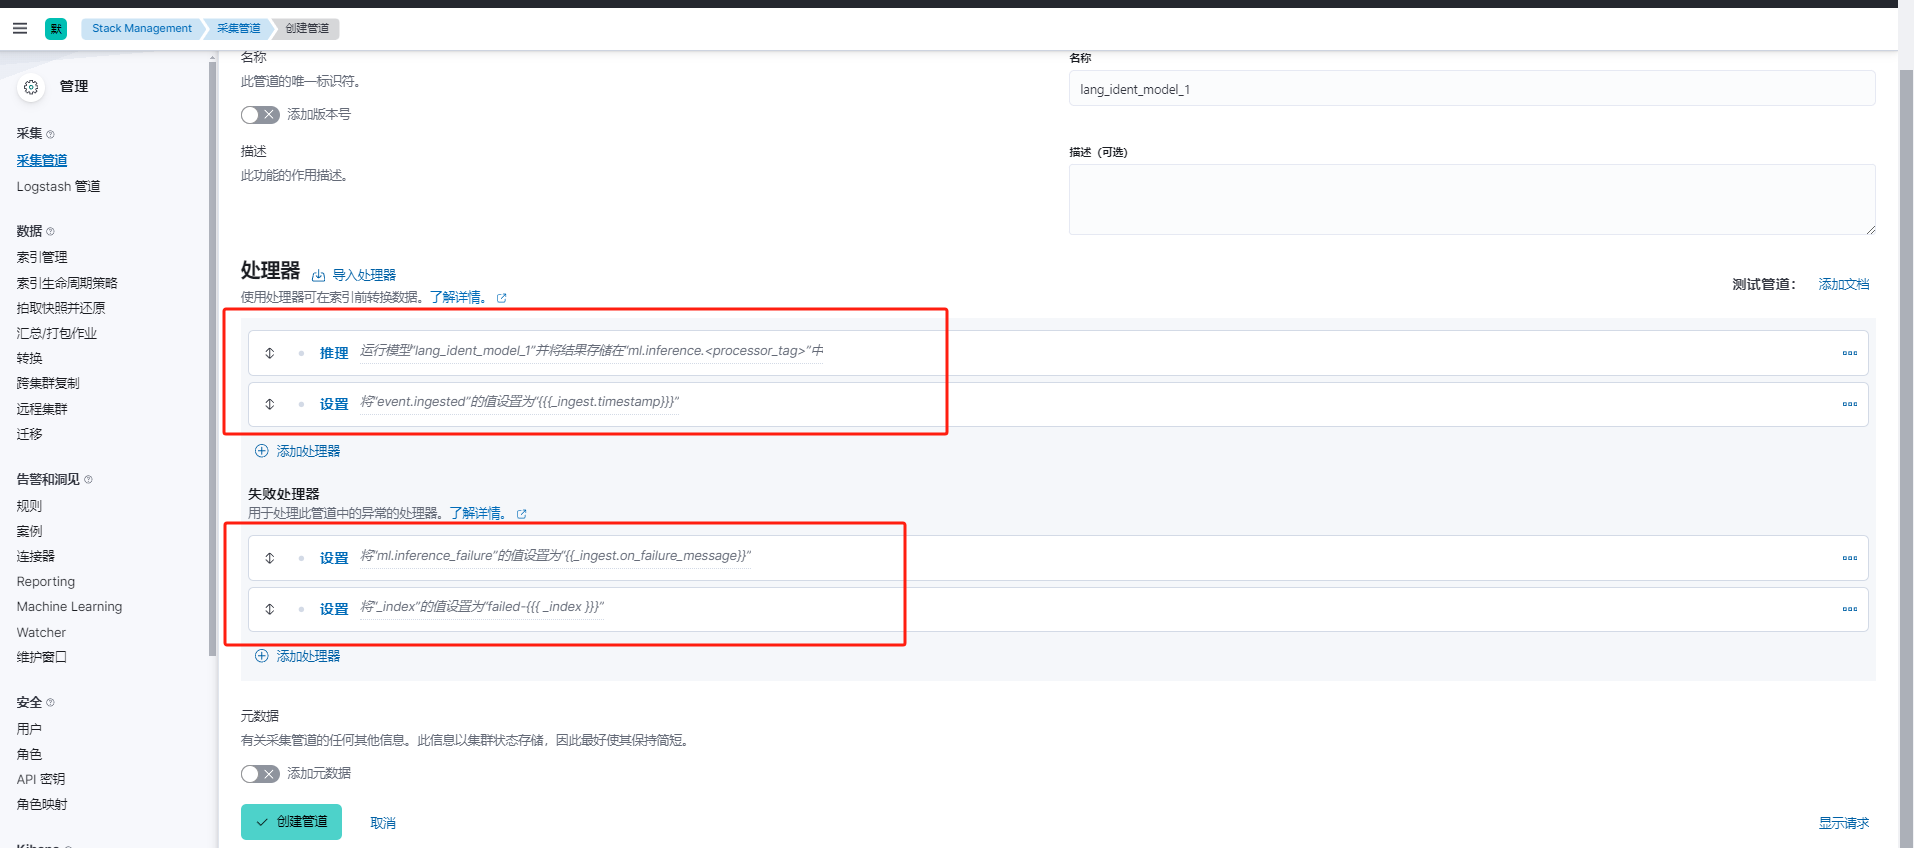Image resolution: width=1914 pixels, height=848 pixels.
Task: Click 了解详情 link under failure processors
Action: tap(478, 513)
